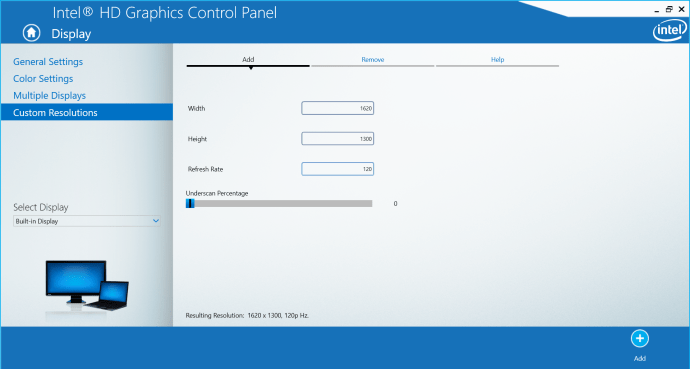Click the circular plus Add icon
690x369 pixels.
[639, 339]
